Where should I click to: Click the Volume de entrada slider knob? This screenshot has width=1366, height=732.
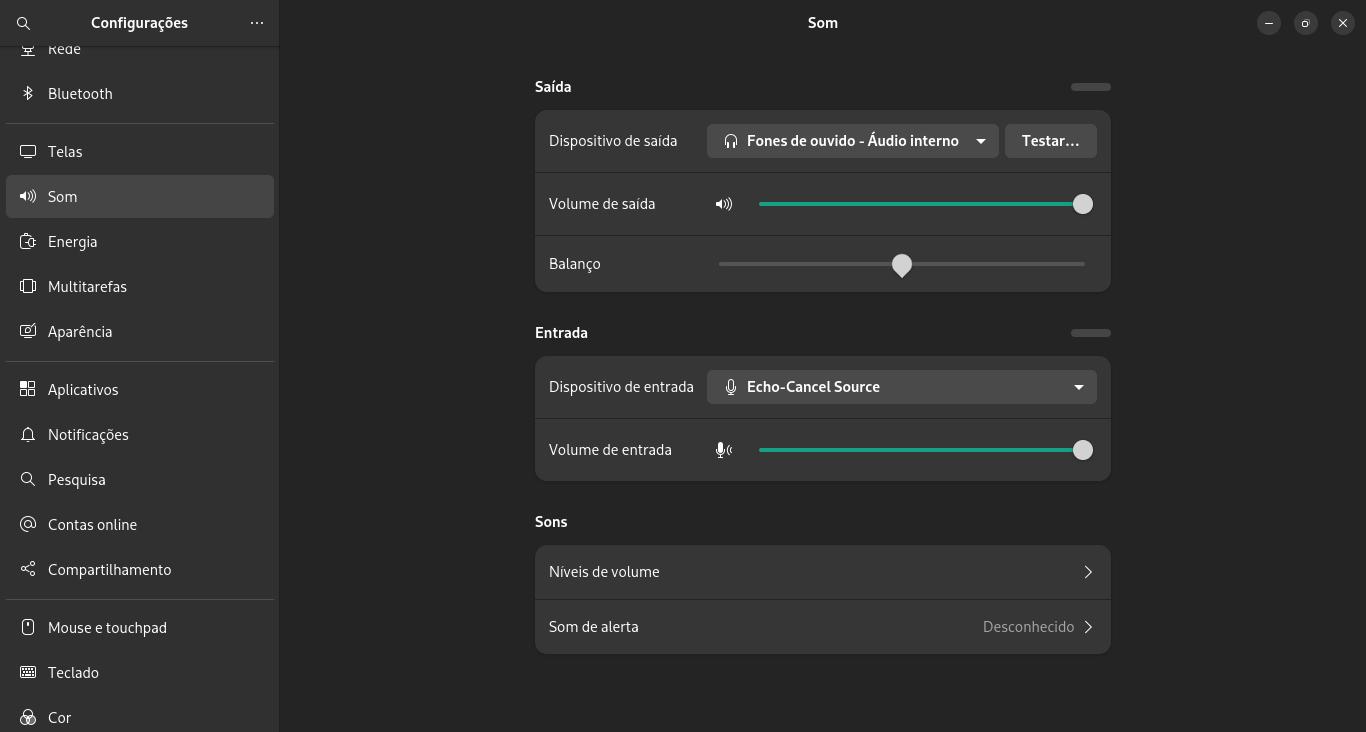pyautogui.click(x=1083, y=450)
